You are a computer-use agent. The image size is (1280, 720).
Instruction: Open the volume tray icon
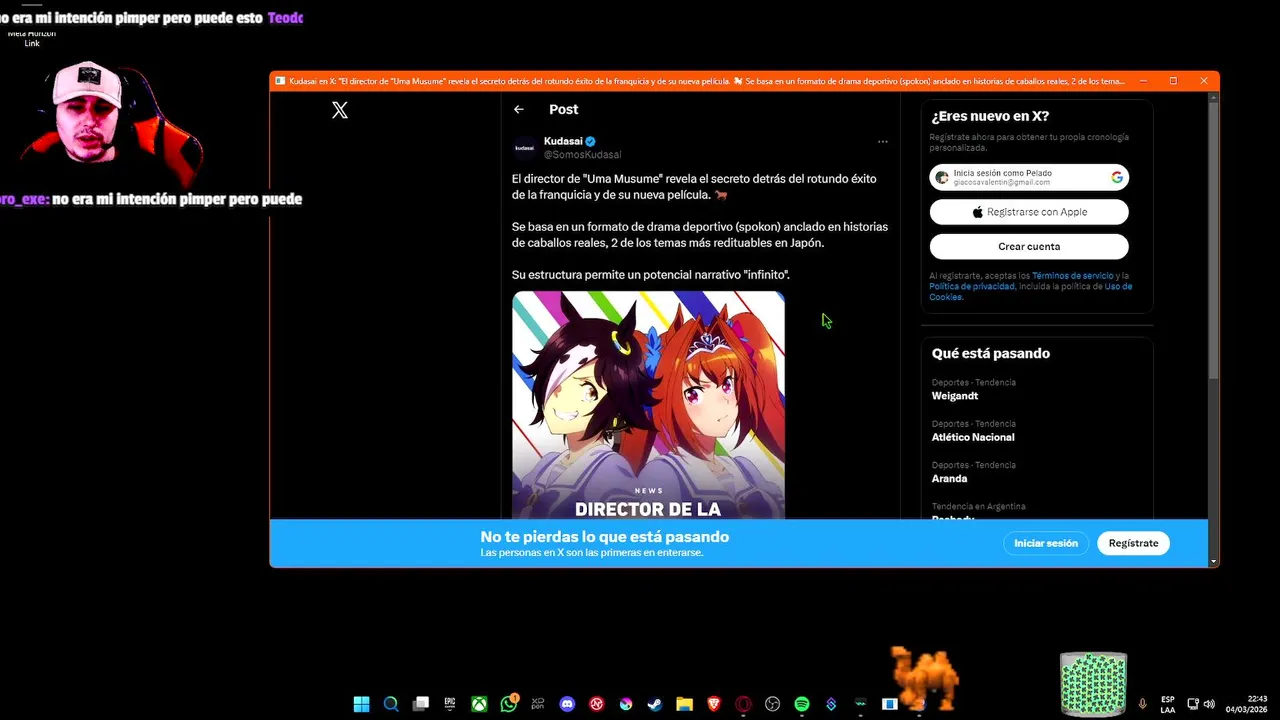(x=1209, y=704)
